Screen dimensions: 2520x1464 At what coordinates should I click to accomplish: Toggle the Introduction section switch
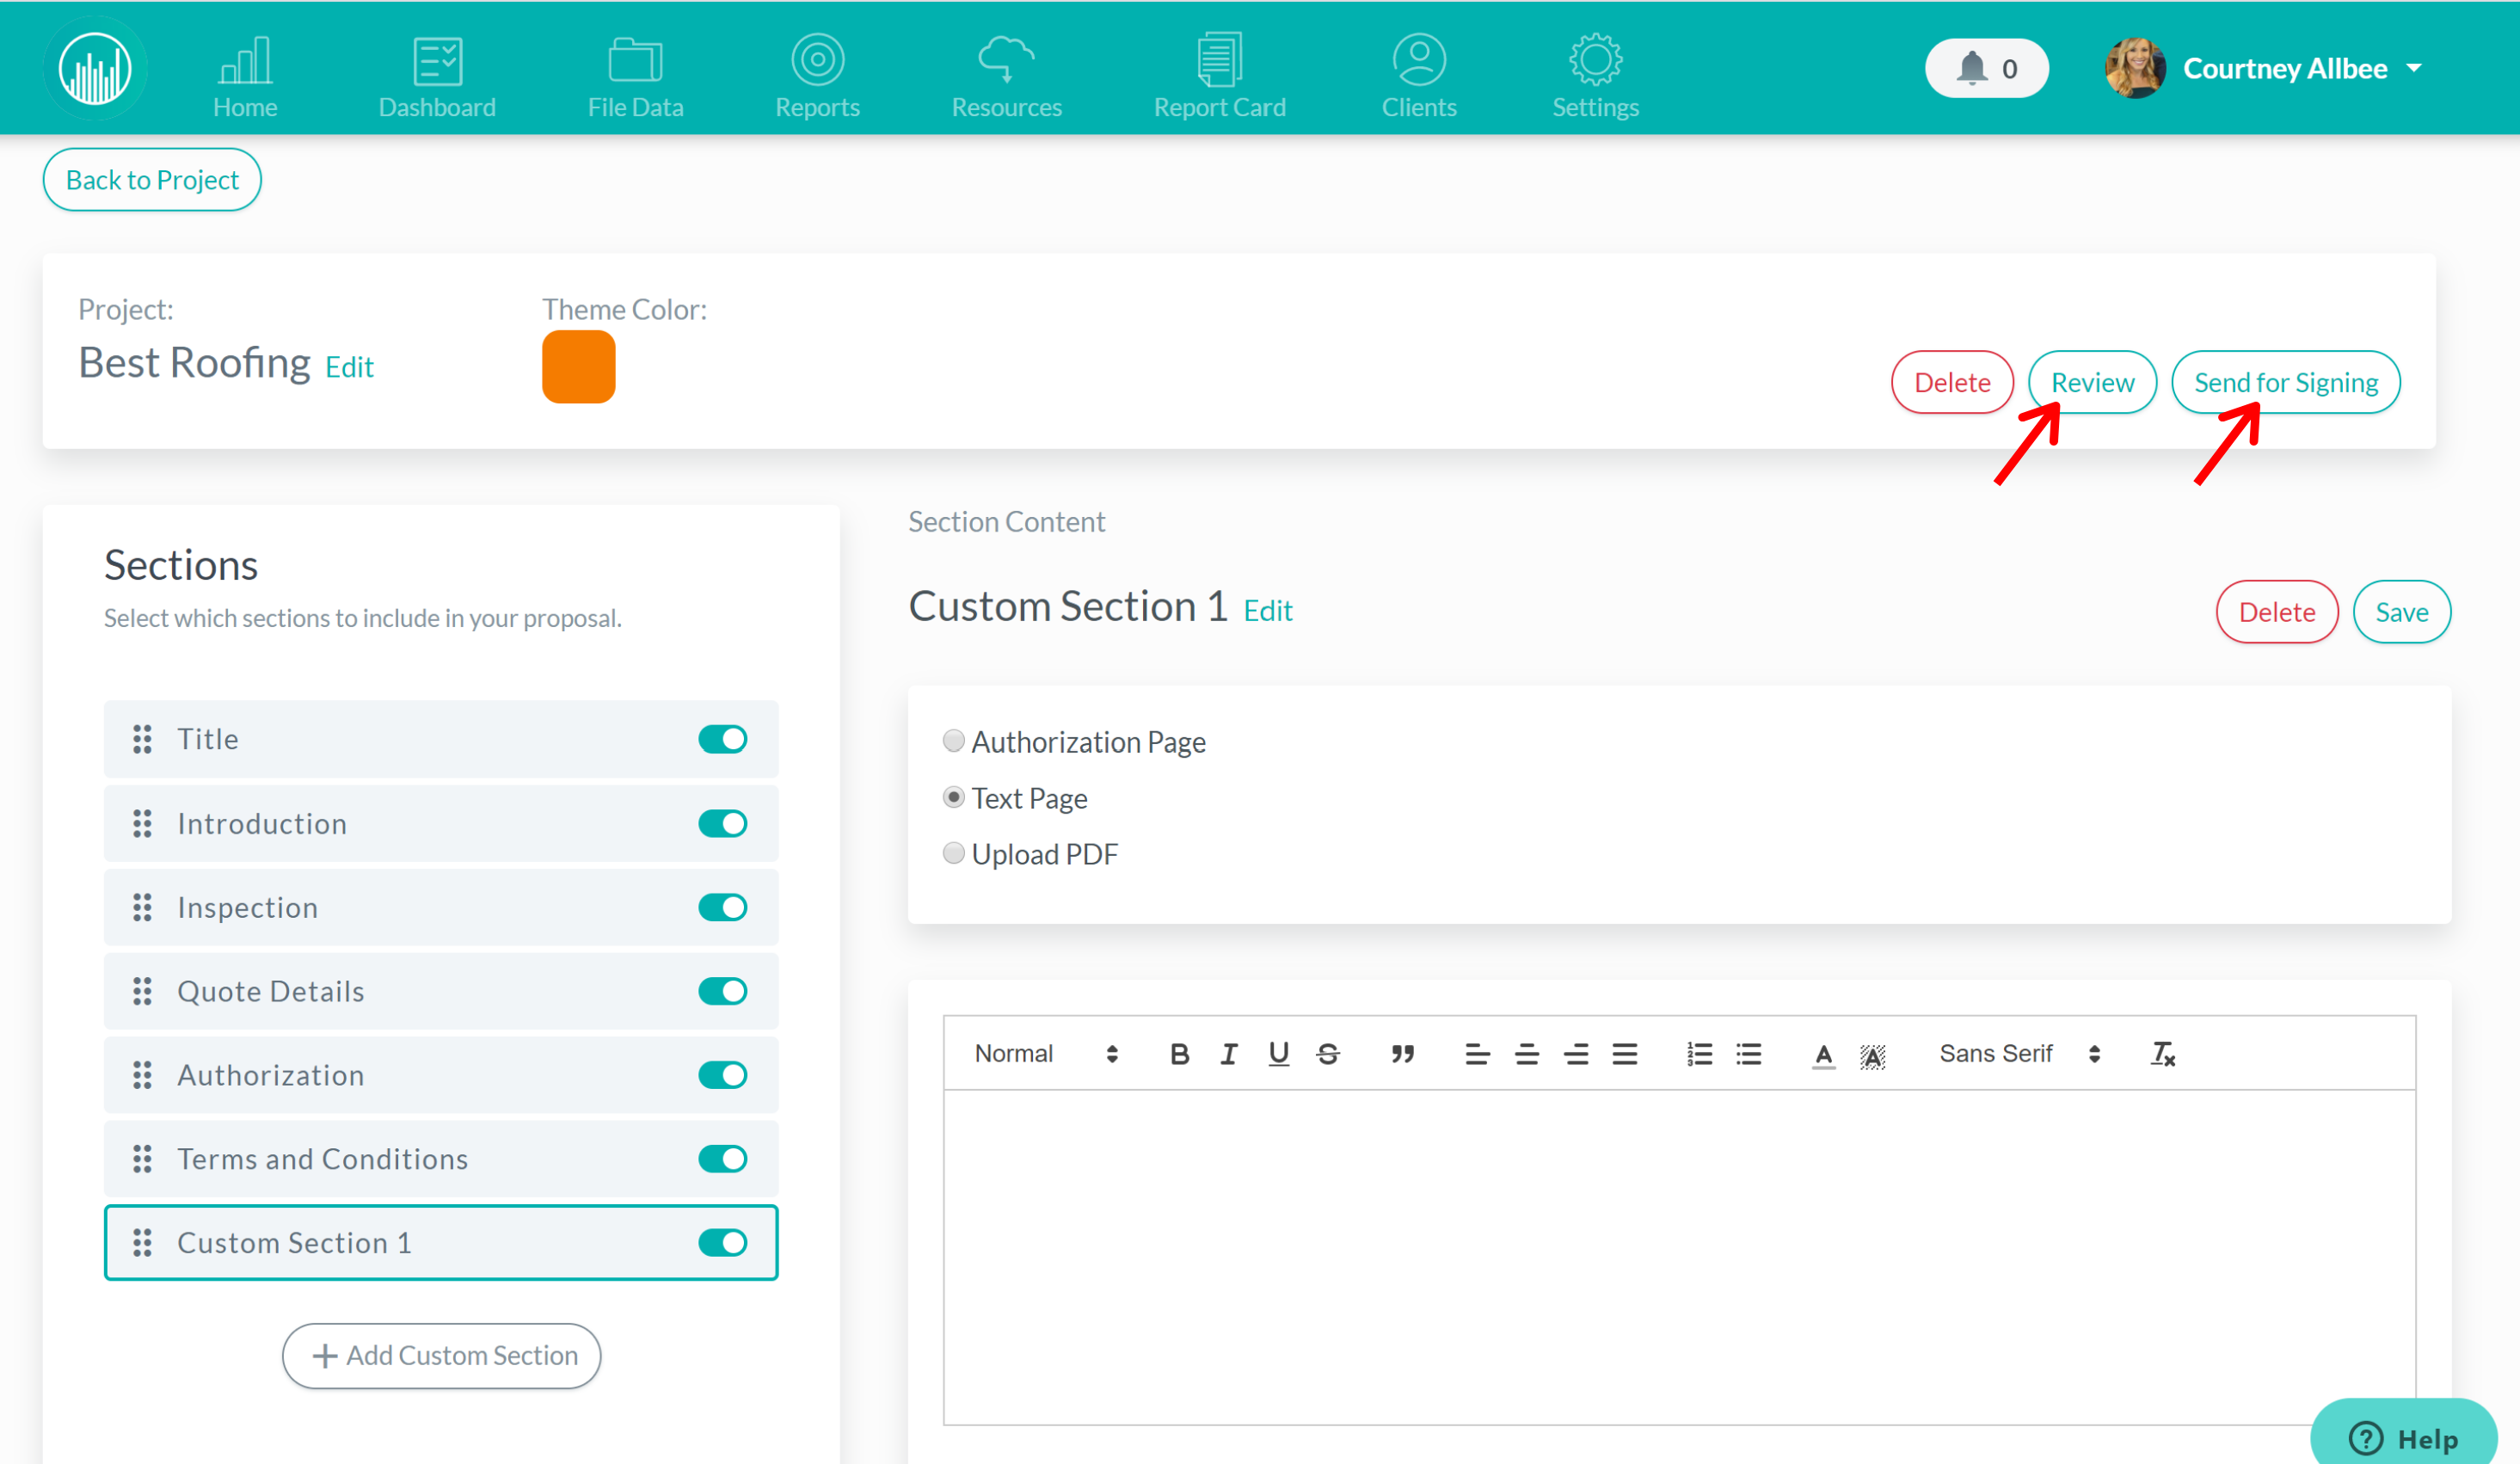[x=722, y=823]
